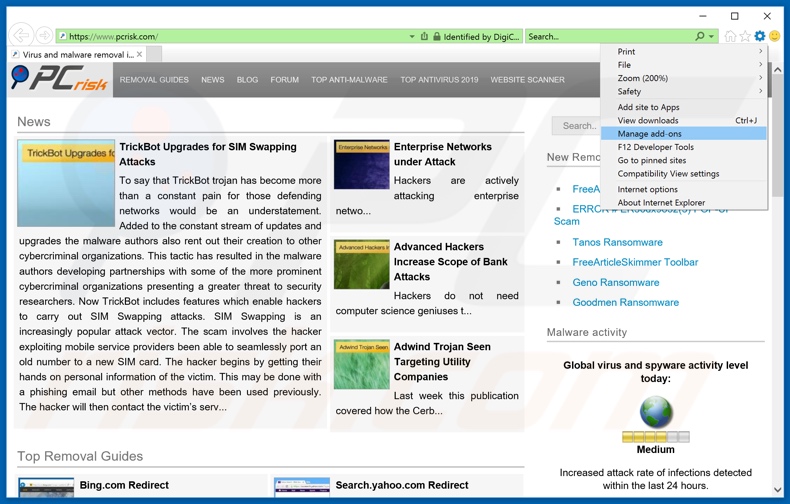Image resolution: width=790 pixels, height=504 pixels.
Task: Open Goodmen Ransomware link
Action: tap(625, 302)
